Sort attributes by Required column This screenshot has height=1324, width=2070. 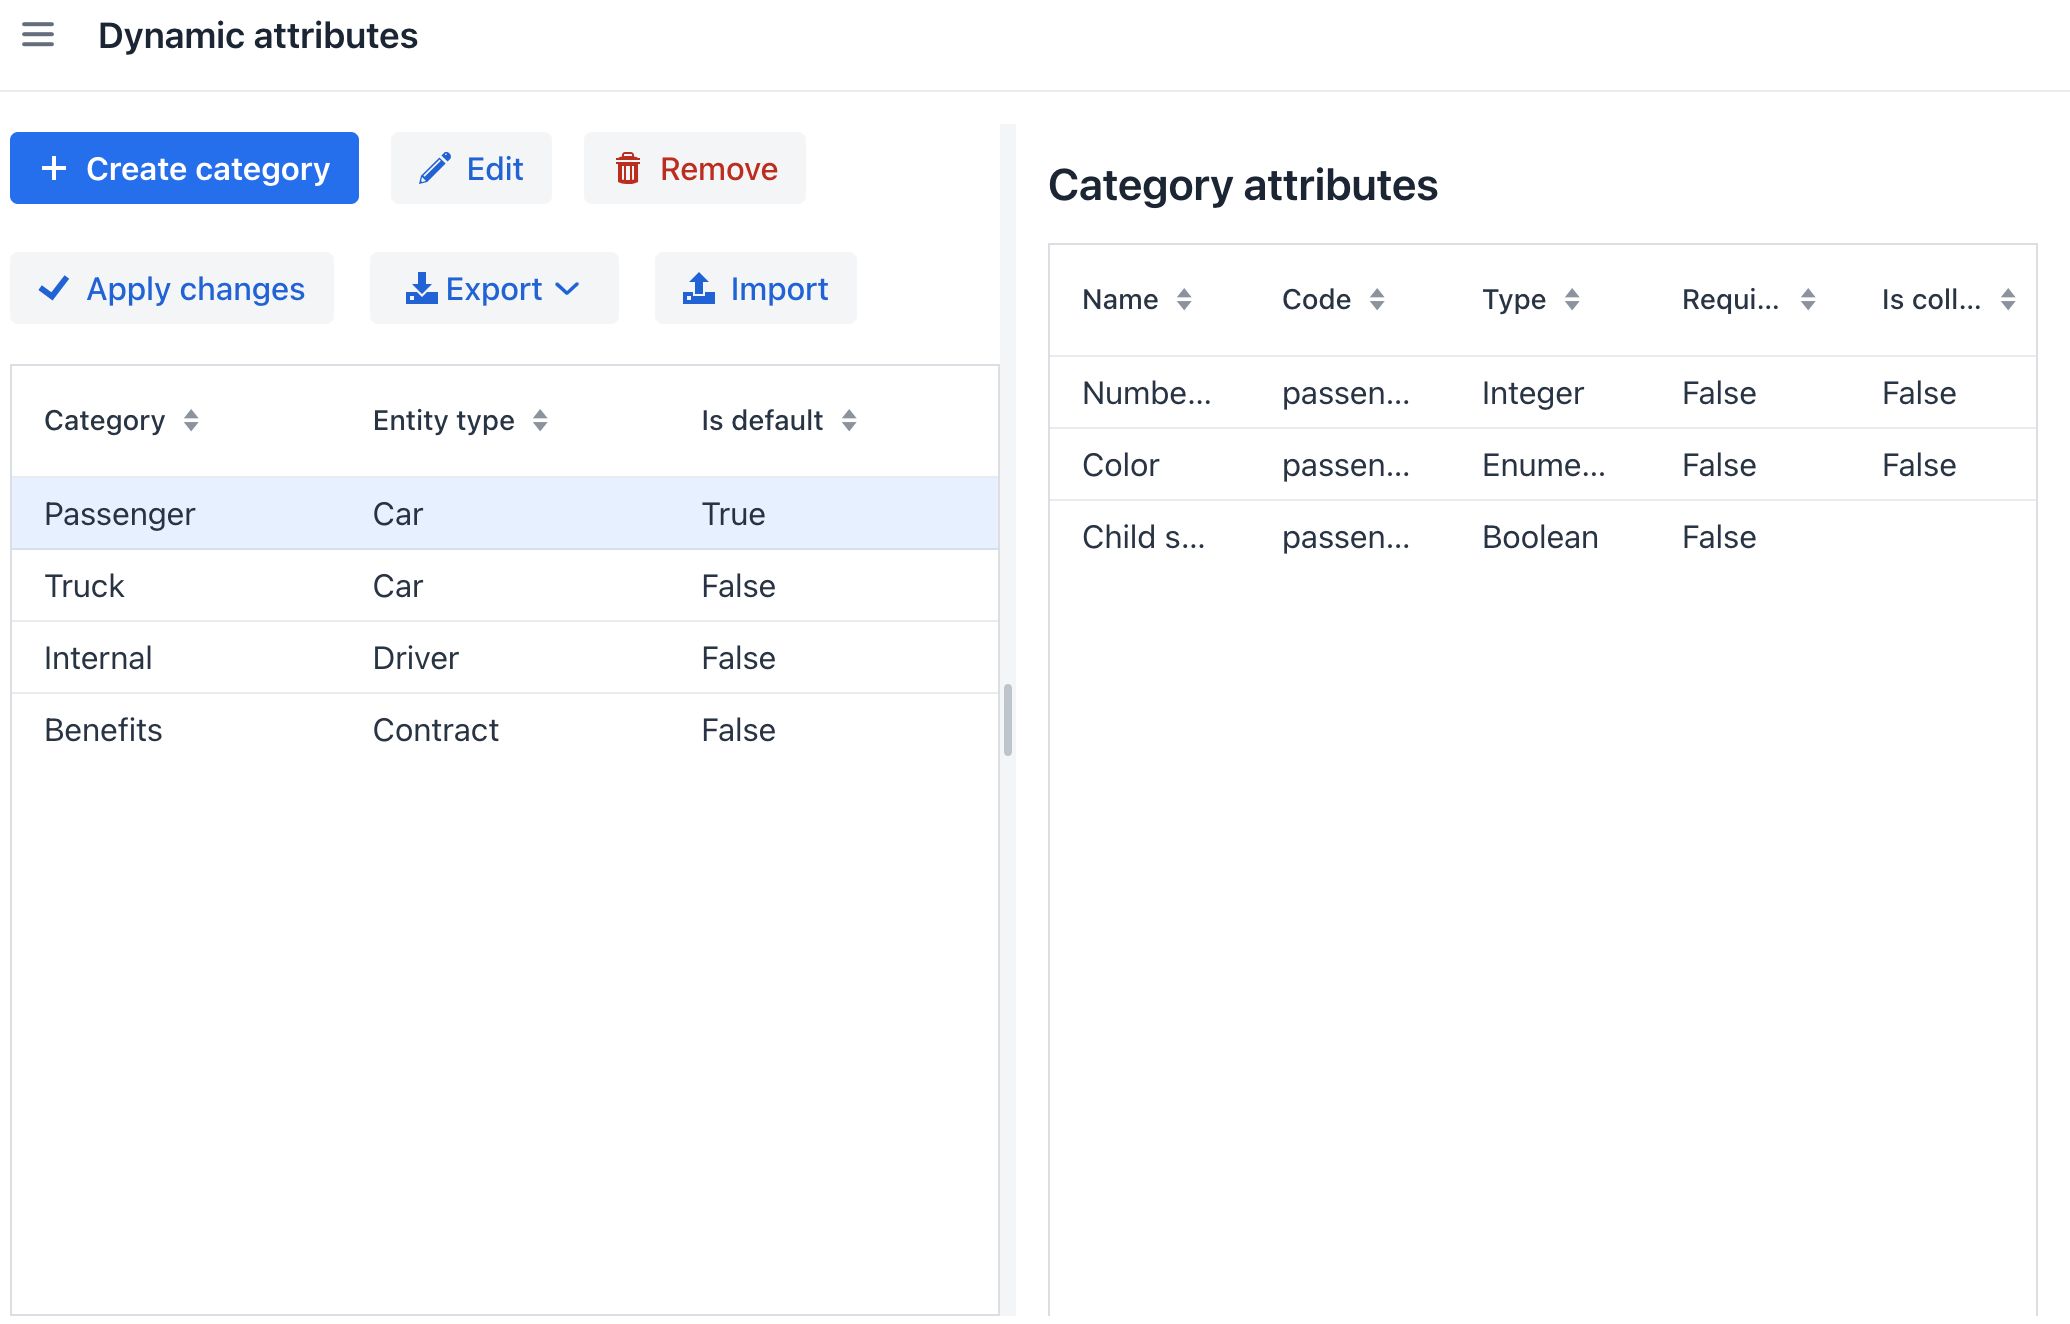click(x=1808, y=299)
